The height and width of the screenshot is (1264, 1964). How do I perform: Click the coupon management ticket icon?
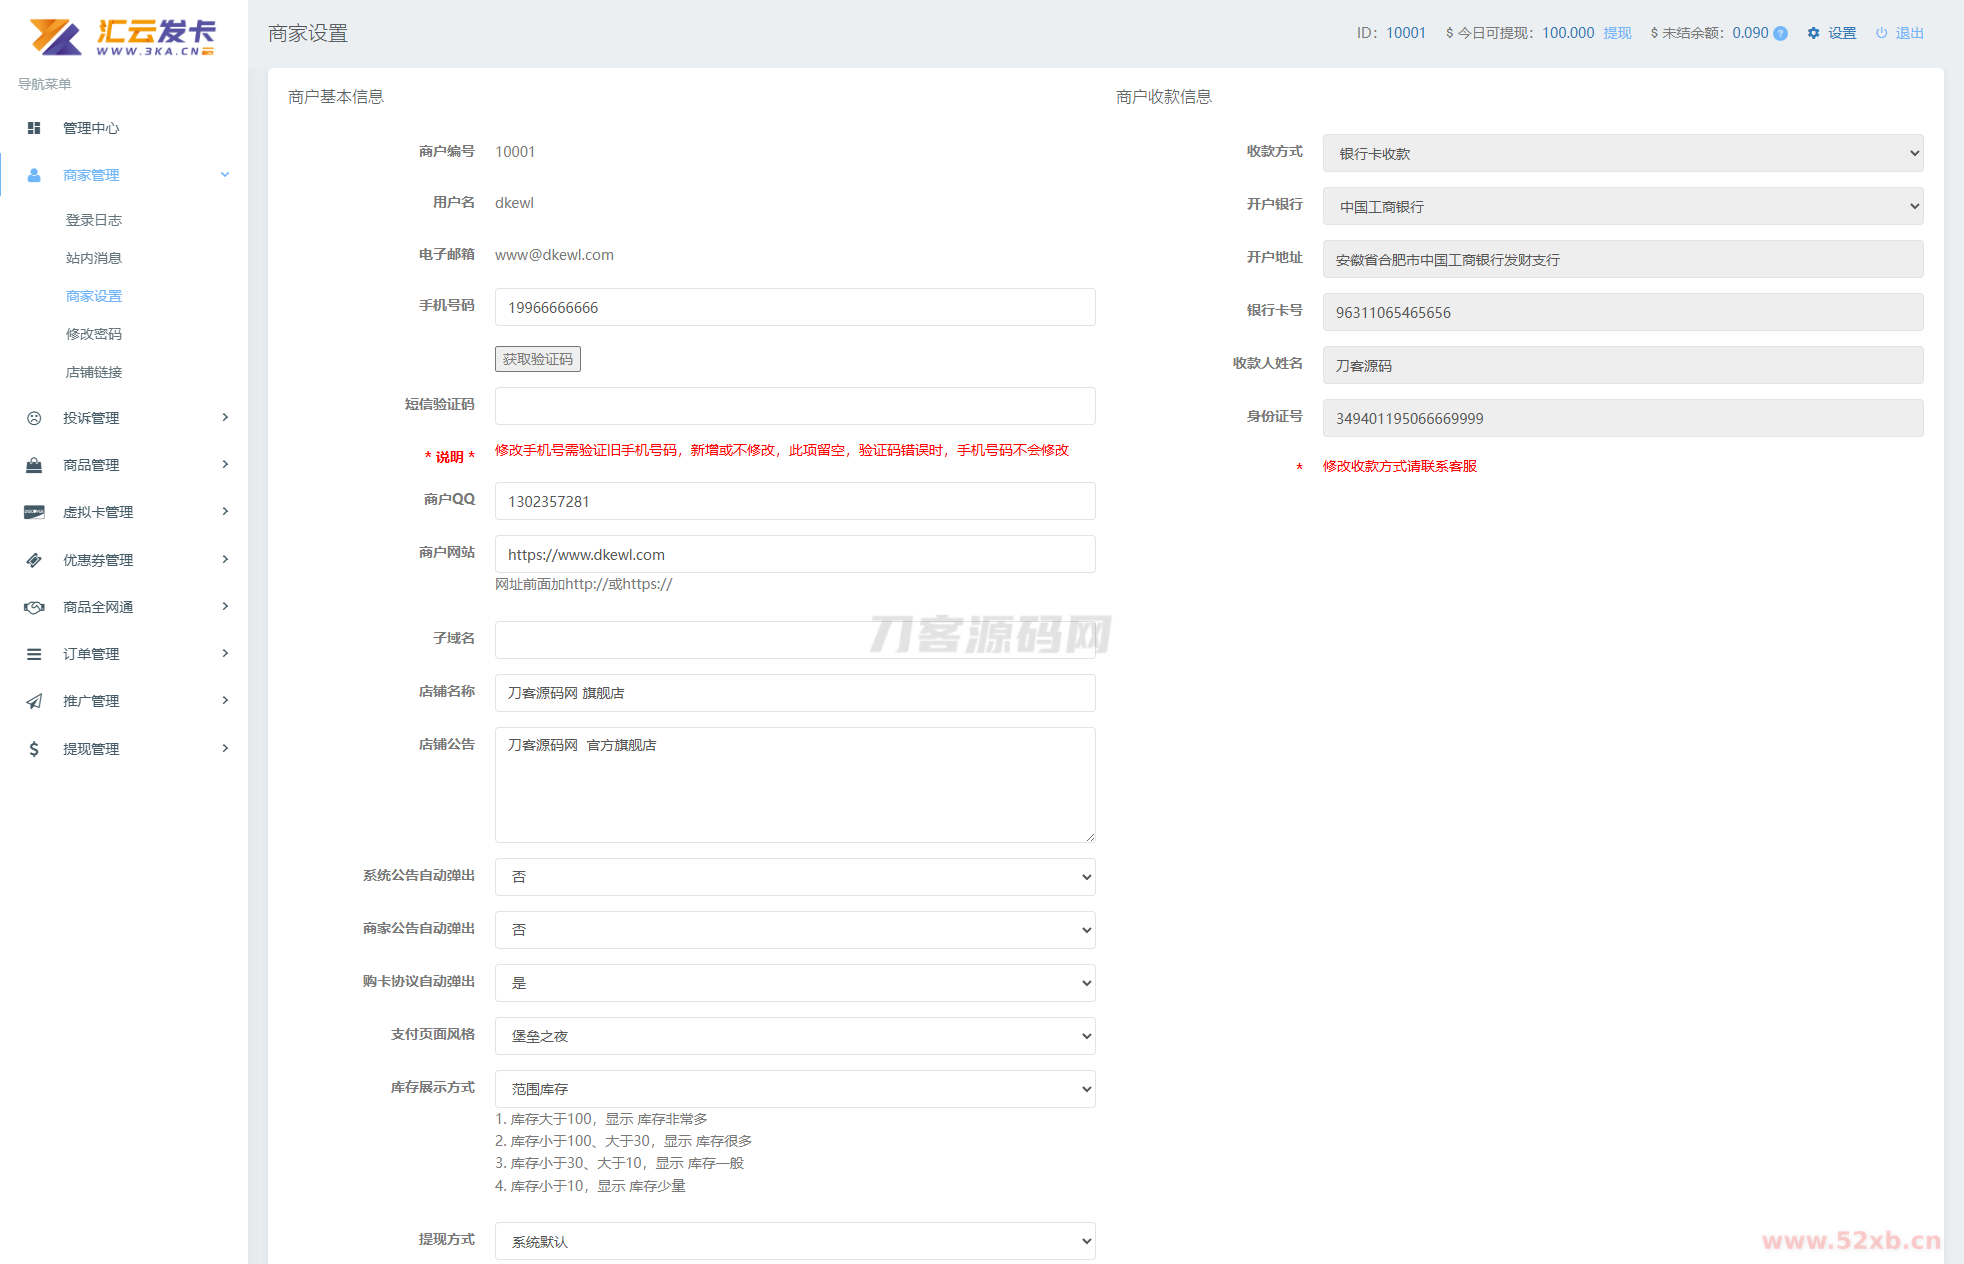pos(34,560)
